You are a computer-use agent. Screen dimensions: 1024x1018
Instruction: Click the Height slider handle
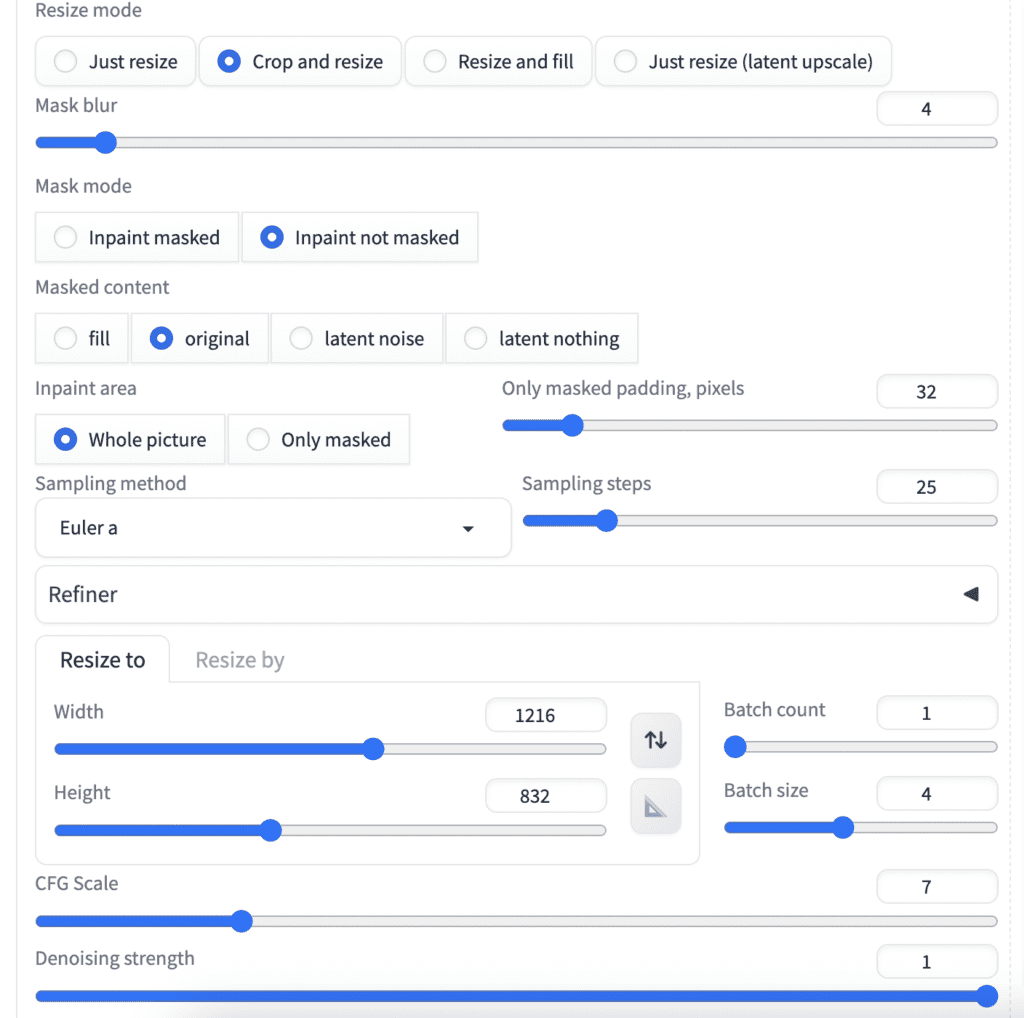[x=270, y=830]
